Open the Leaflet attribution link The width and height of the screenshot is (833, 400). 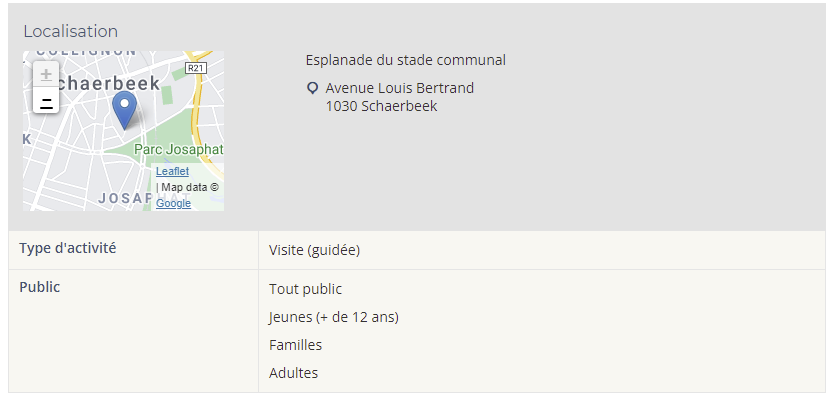tap(173, 171)
